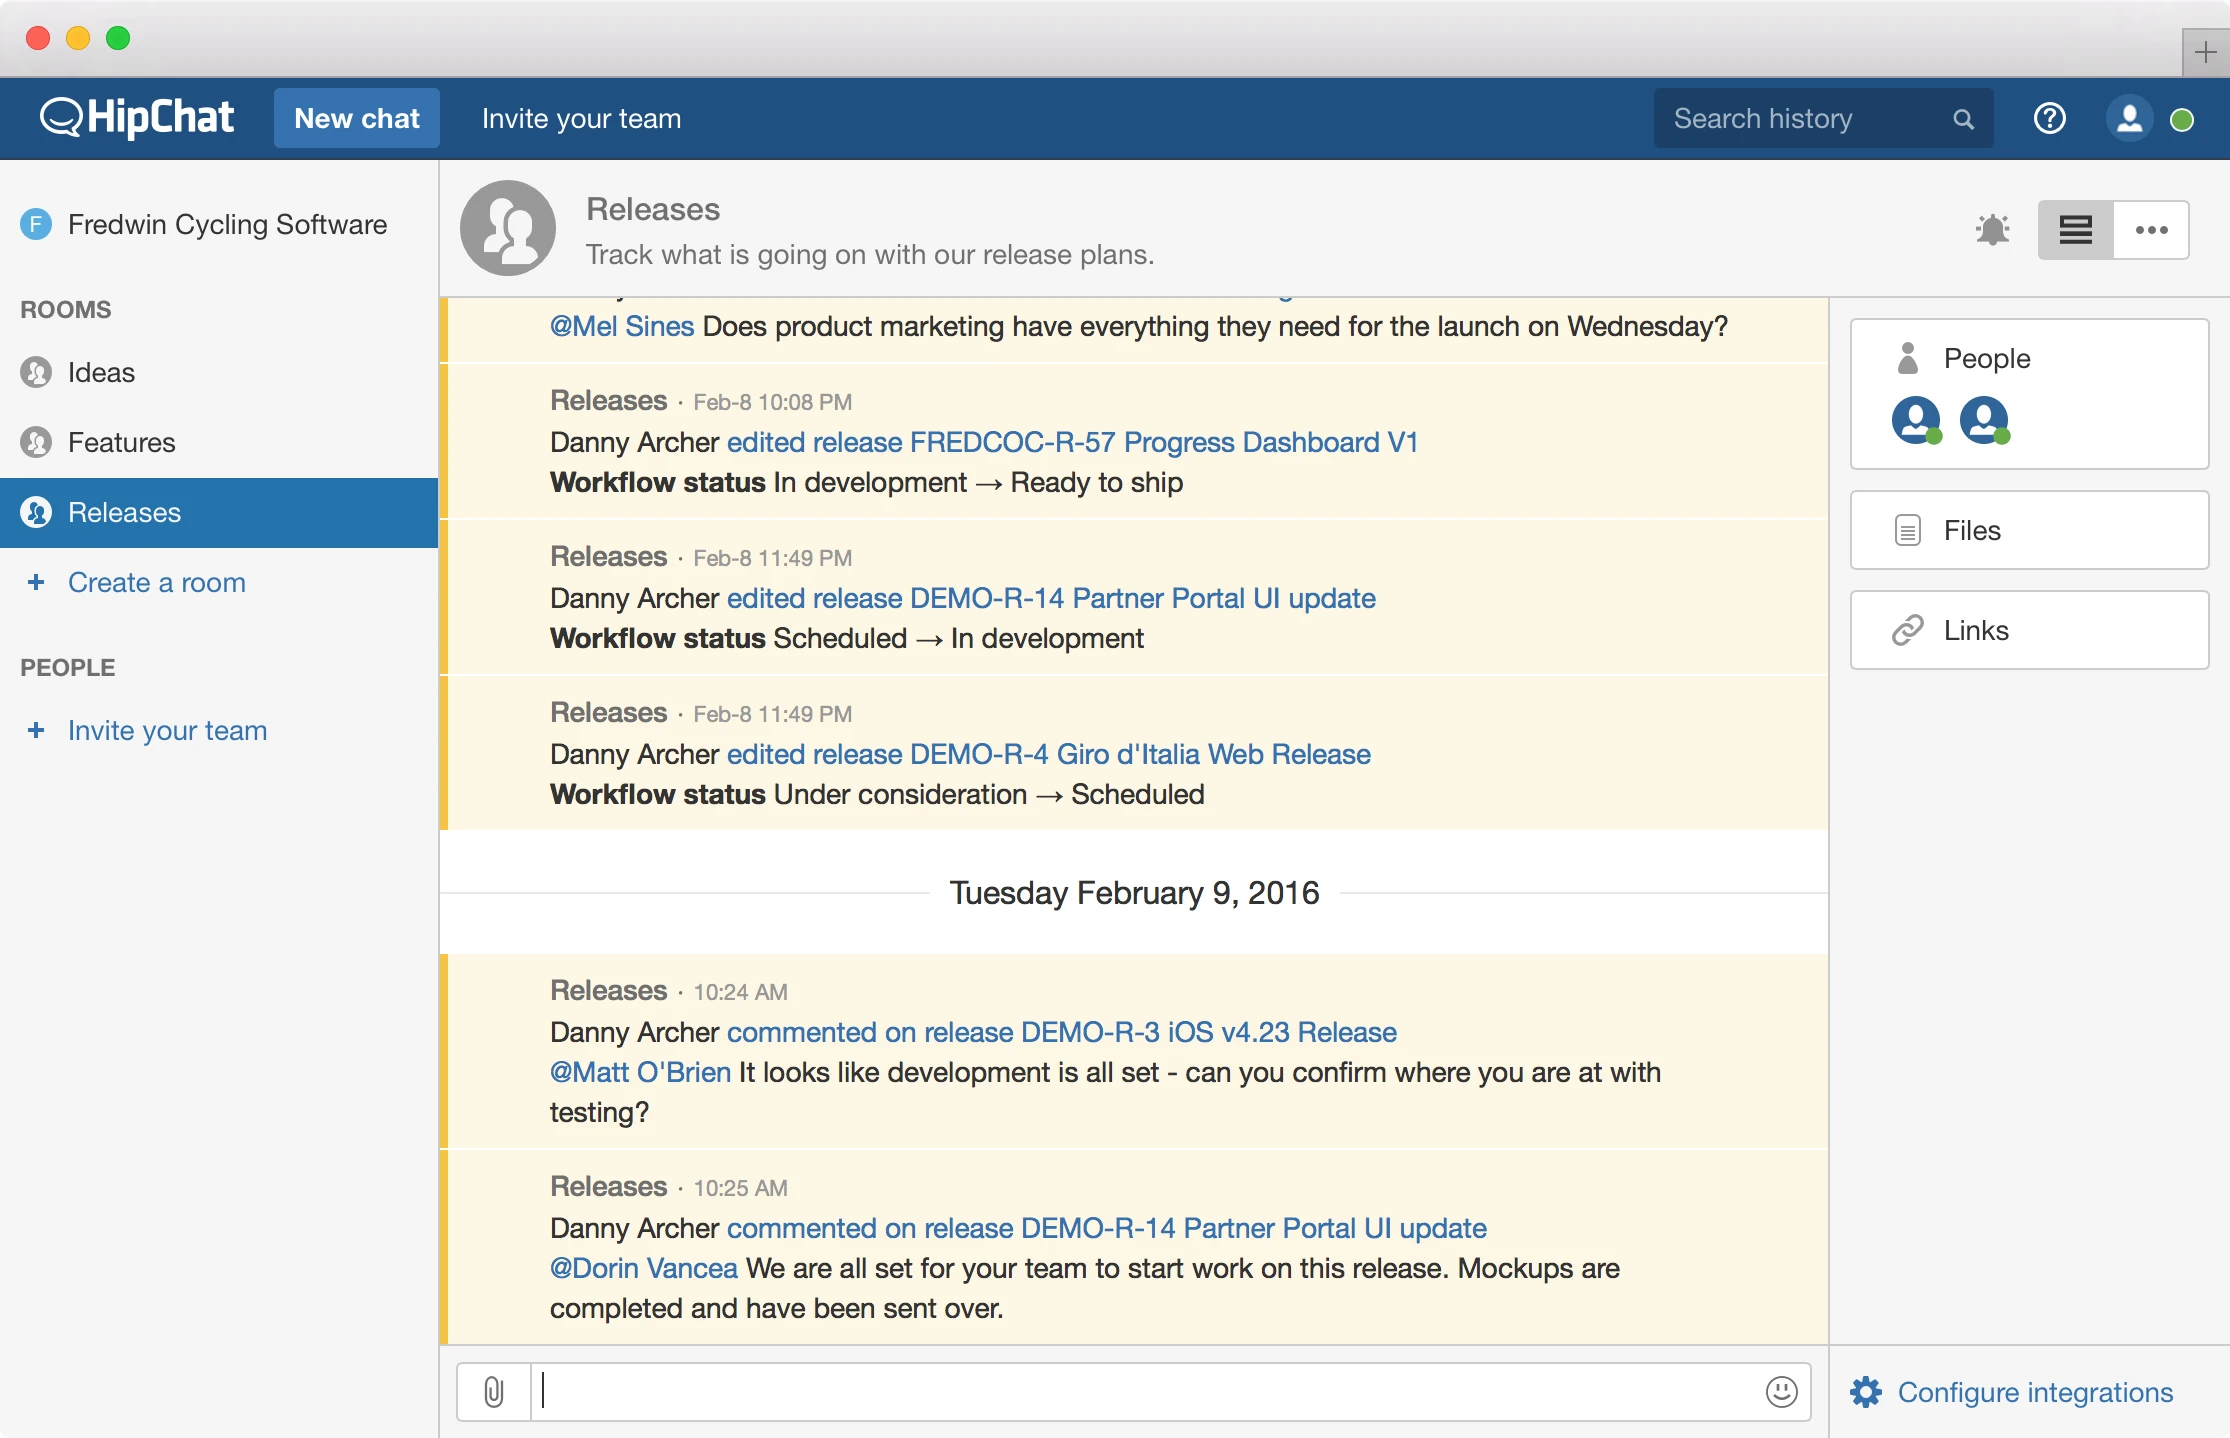Click the Configure integrations gear icon

click(1866, 1392)
